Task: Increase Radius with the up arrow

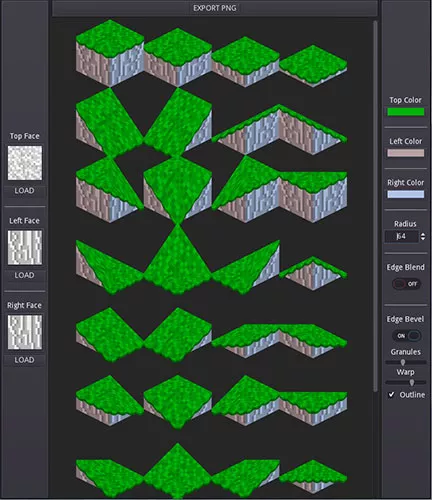Action: [423, 234]
